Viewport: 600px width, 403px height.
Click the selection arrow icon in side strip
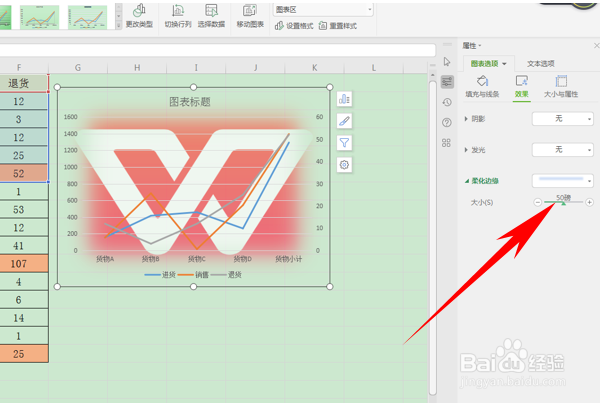pos(447,62)
